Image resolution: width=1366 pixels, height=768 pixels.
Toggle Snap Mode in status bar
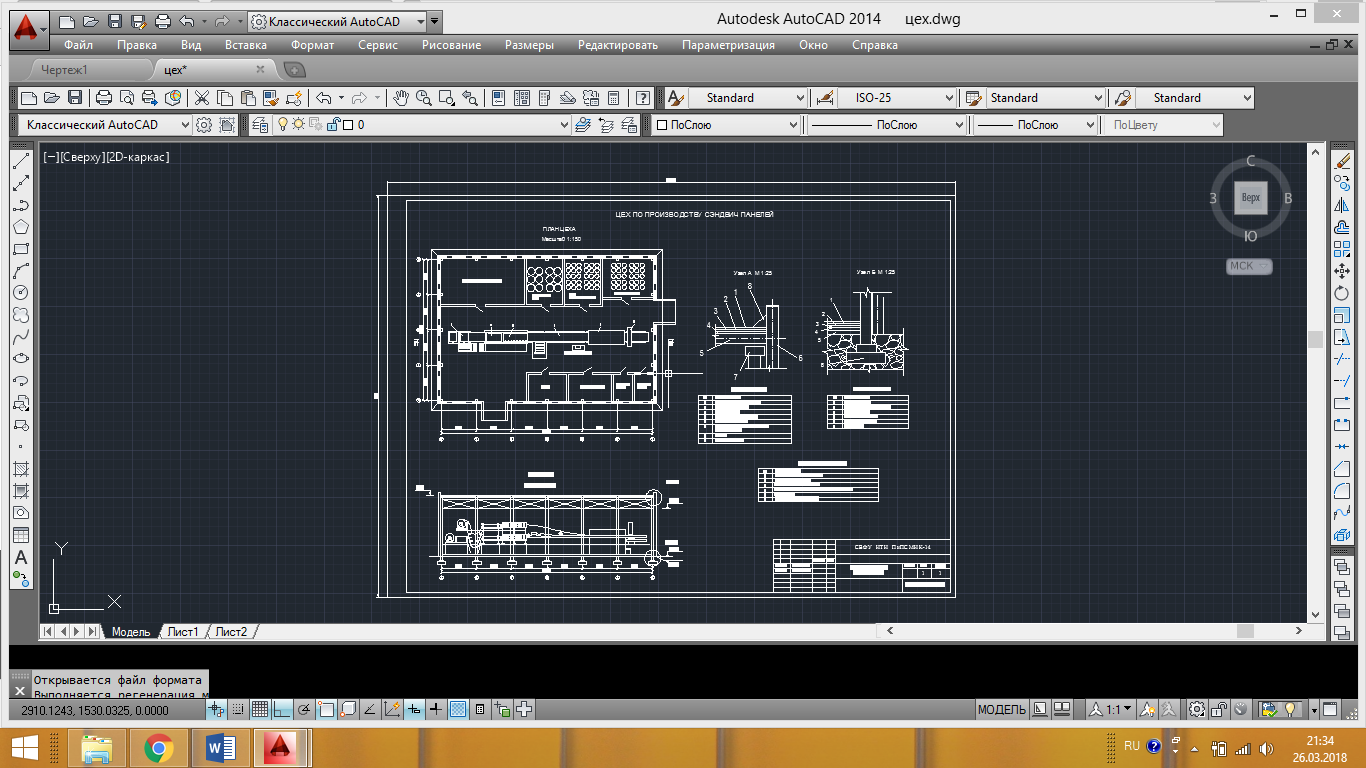pyautogui.click(x=237, y=710)
